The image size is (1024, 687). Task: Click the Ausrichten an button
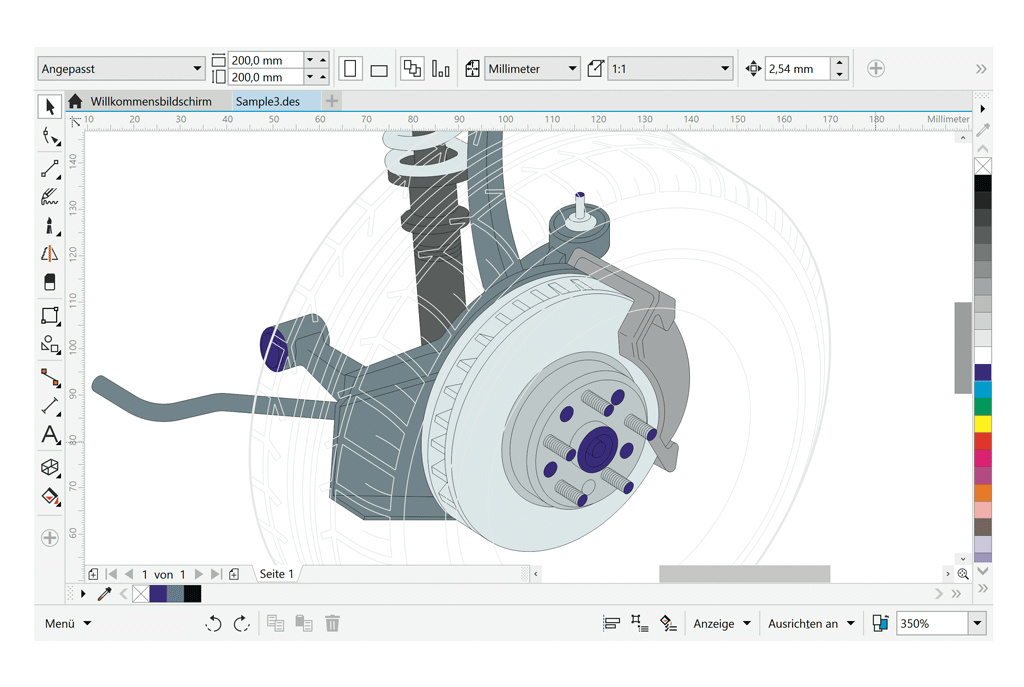tap(811, 624)
